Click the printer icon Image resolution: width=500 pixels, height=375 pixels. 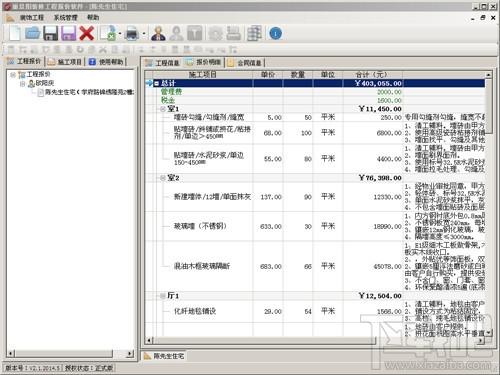coord(132,34)
